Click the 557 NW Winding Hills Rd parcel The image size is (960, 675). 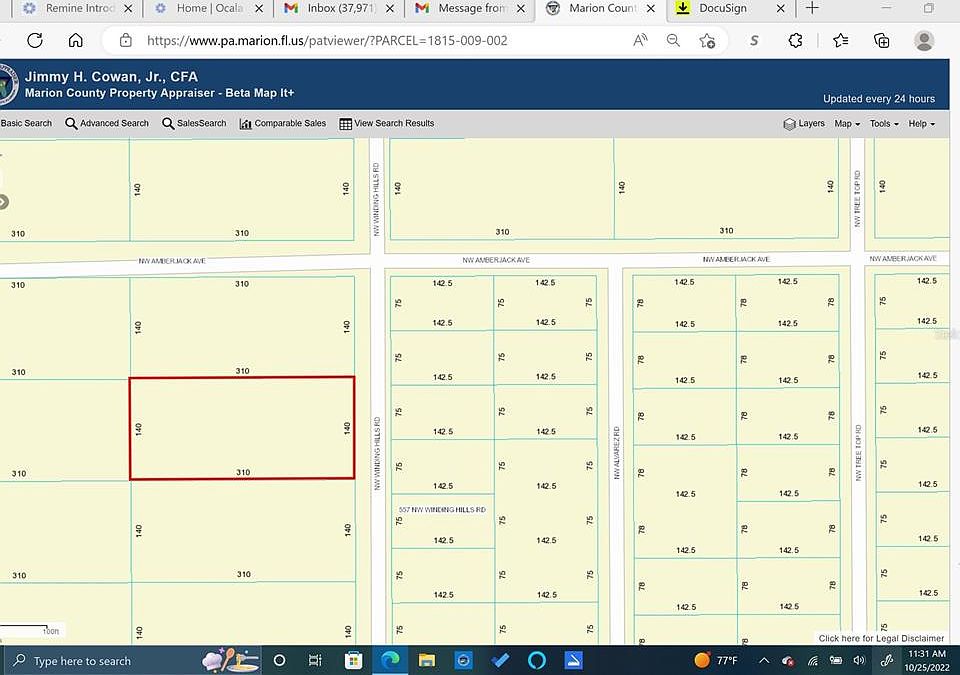coord(442,522)
